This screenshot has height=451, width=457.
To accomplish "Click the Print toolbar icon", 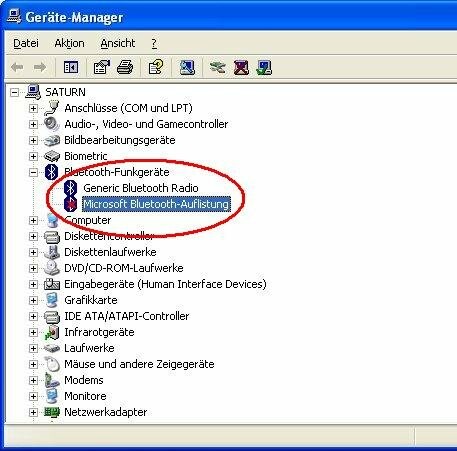I will point(125,67).
